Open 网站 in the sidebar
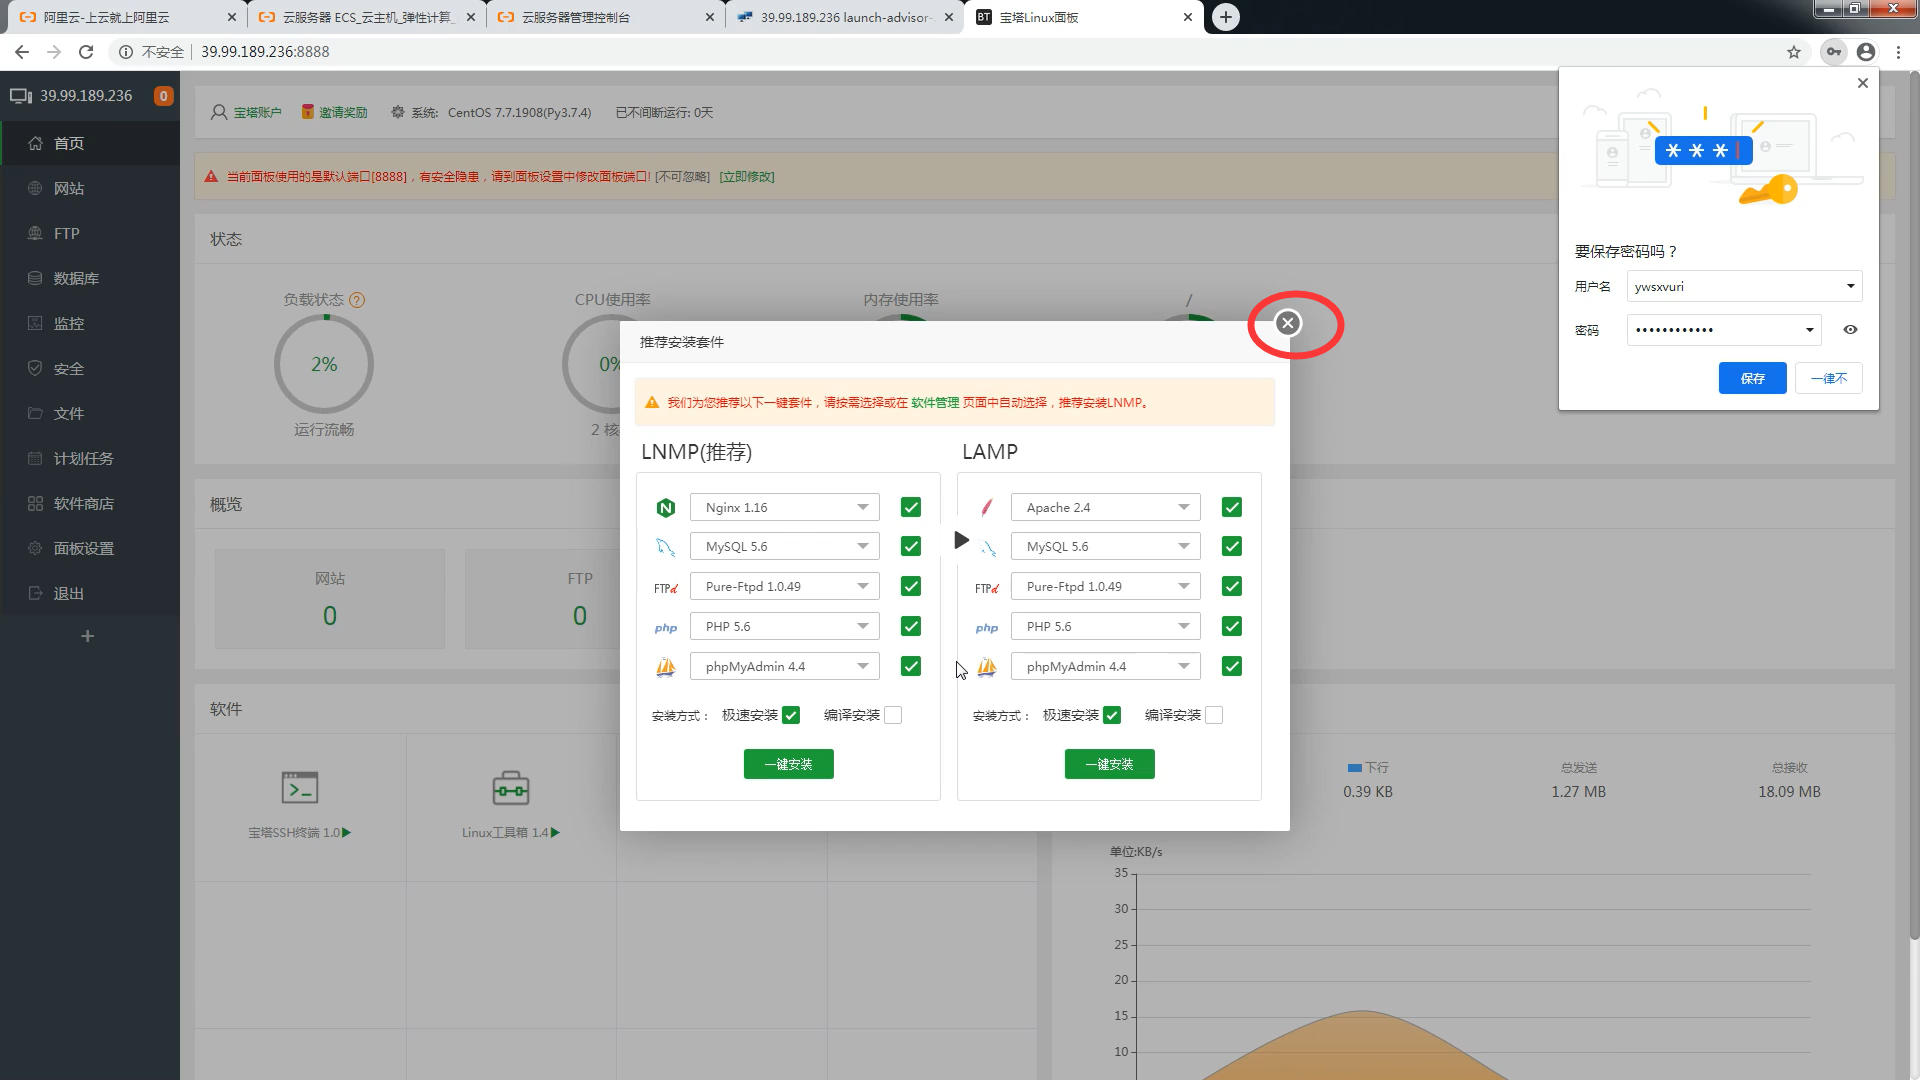Viewport: 1920px width, 1080px height. (x=90, y=189)
